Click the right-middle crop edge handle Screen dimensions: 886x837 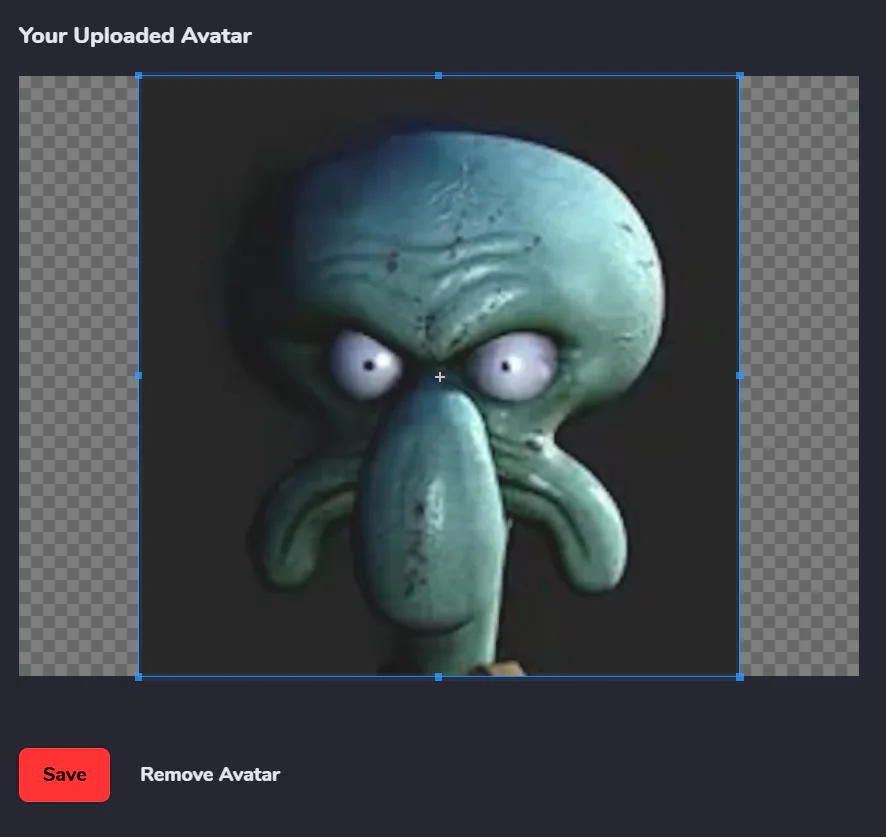(x=740, y=375)
